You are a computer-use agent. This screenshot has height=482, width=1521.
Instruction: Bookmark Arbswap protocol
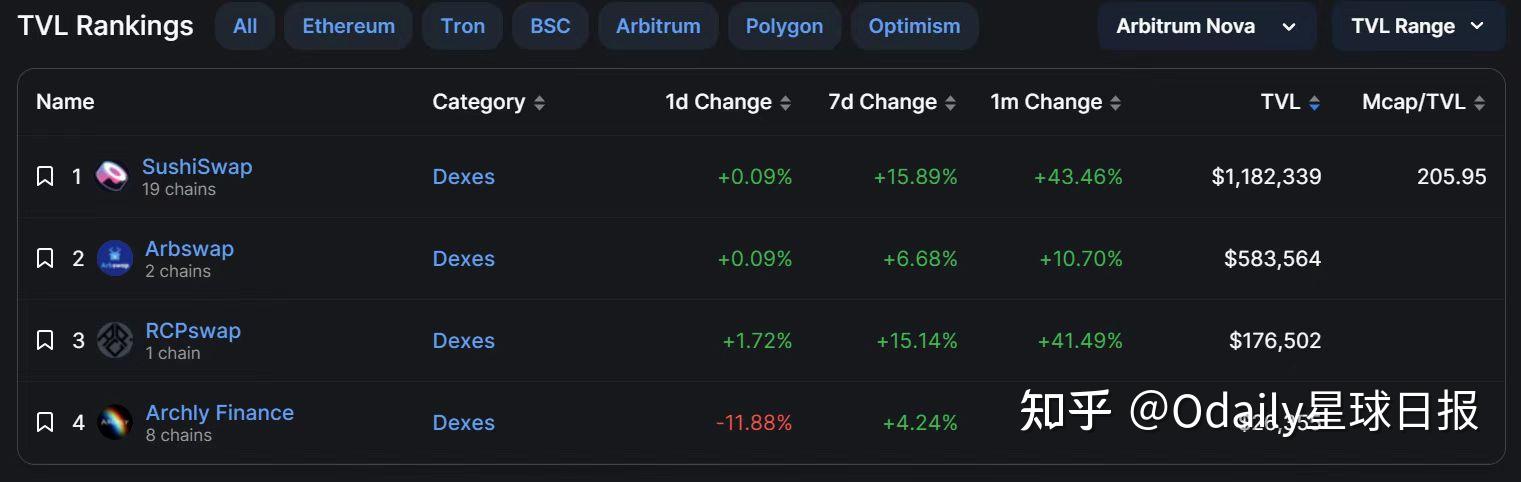[x=45, y=259]
